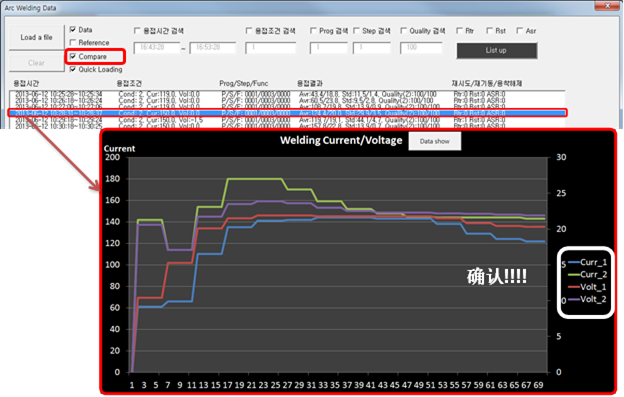Click the Clear button
The width and height of the screenshot is (624, 397).
pyautogui.click(x=36, y=63)
